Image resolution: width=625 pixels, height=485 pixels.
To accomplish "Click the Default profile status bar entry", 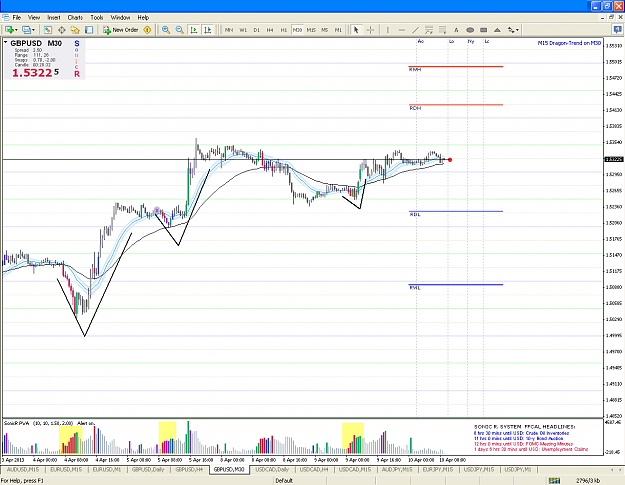I will point(284,481).
